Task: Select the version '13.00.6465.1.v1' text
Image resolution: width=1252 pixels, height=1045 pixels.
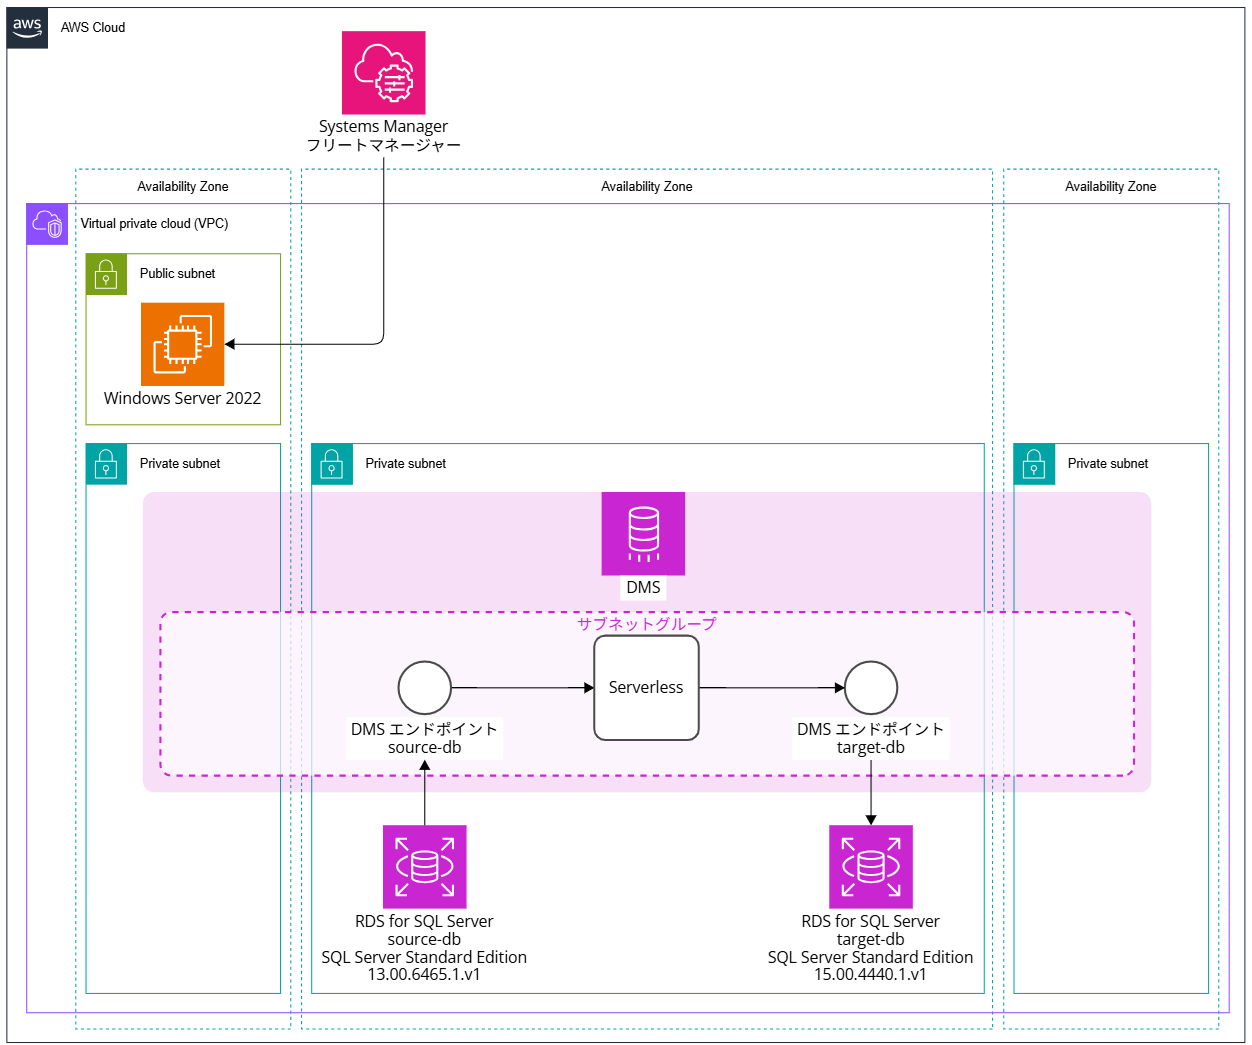Action: point(424,974)
